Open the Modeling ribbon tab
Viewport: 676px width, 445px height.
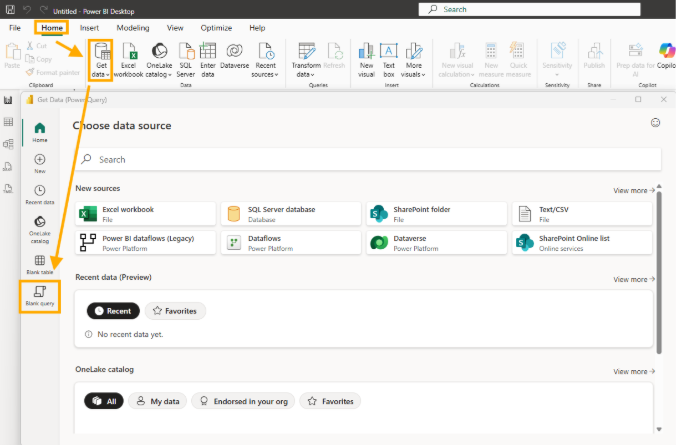tap(133, 28)
